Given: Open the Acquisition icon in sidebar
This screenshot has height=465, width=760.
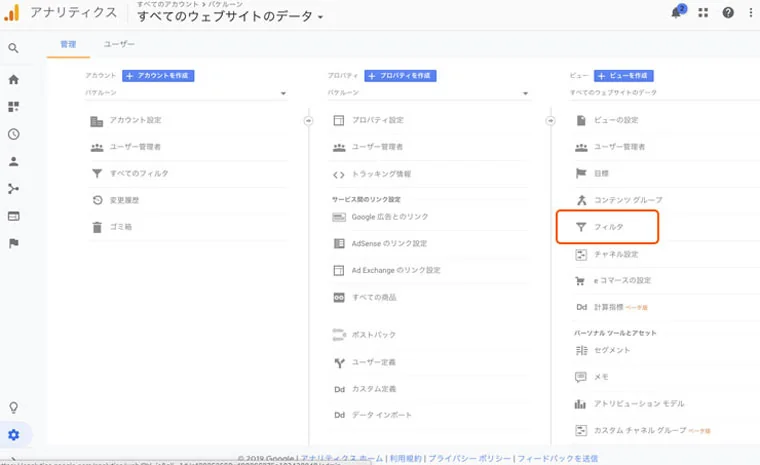Looking at the screenshot, I should coord(14,189).
